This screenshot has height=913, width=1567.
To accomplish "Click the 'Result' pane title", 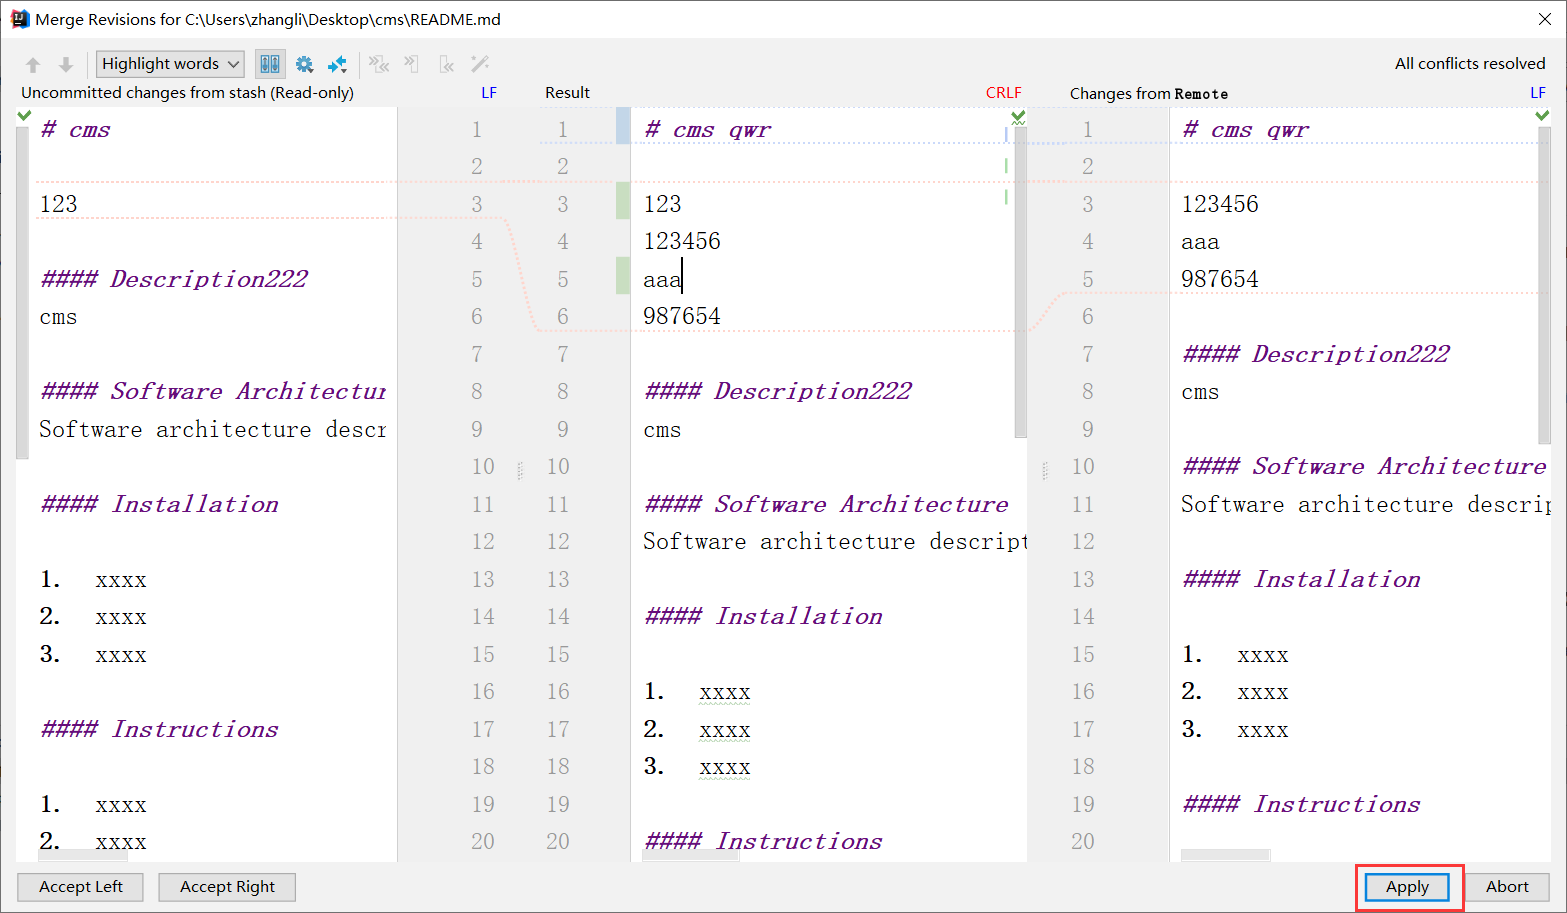I will [x=567, y=92].
